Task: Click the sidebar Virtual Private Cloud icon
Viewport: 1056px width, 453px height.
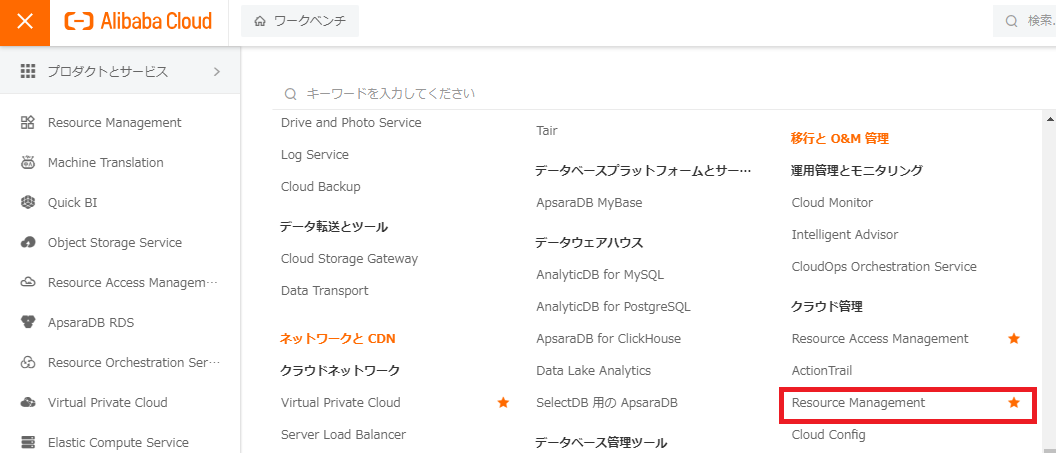Action: click(x=28, y=403)
